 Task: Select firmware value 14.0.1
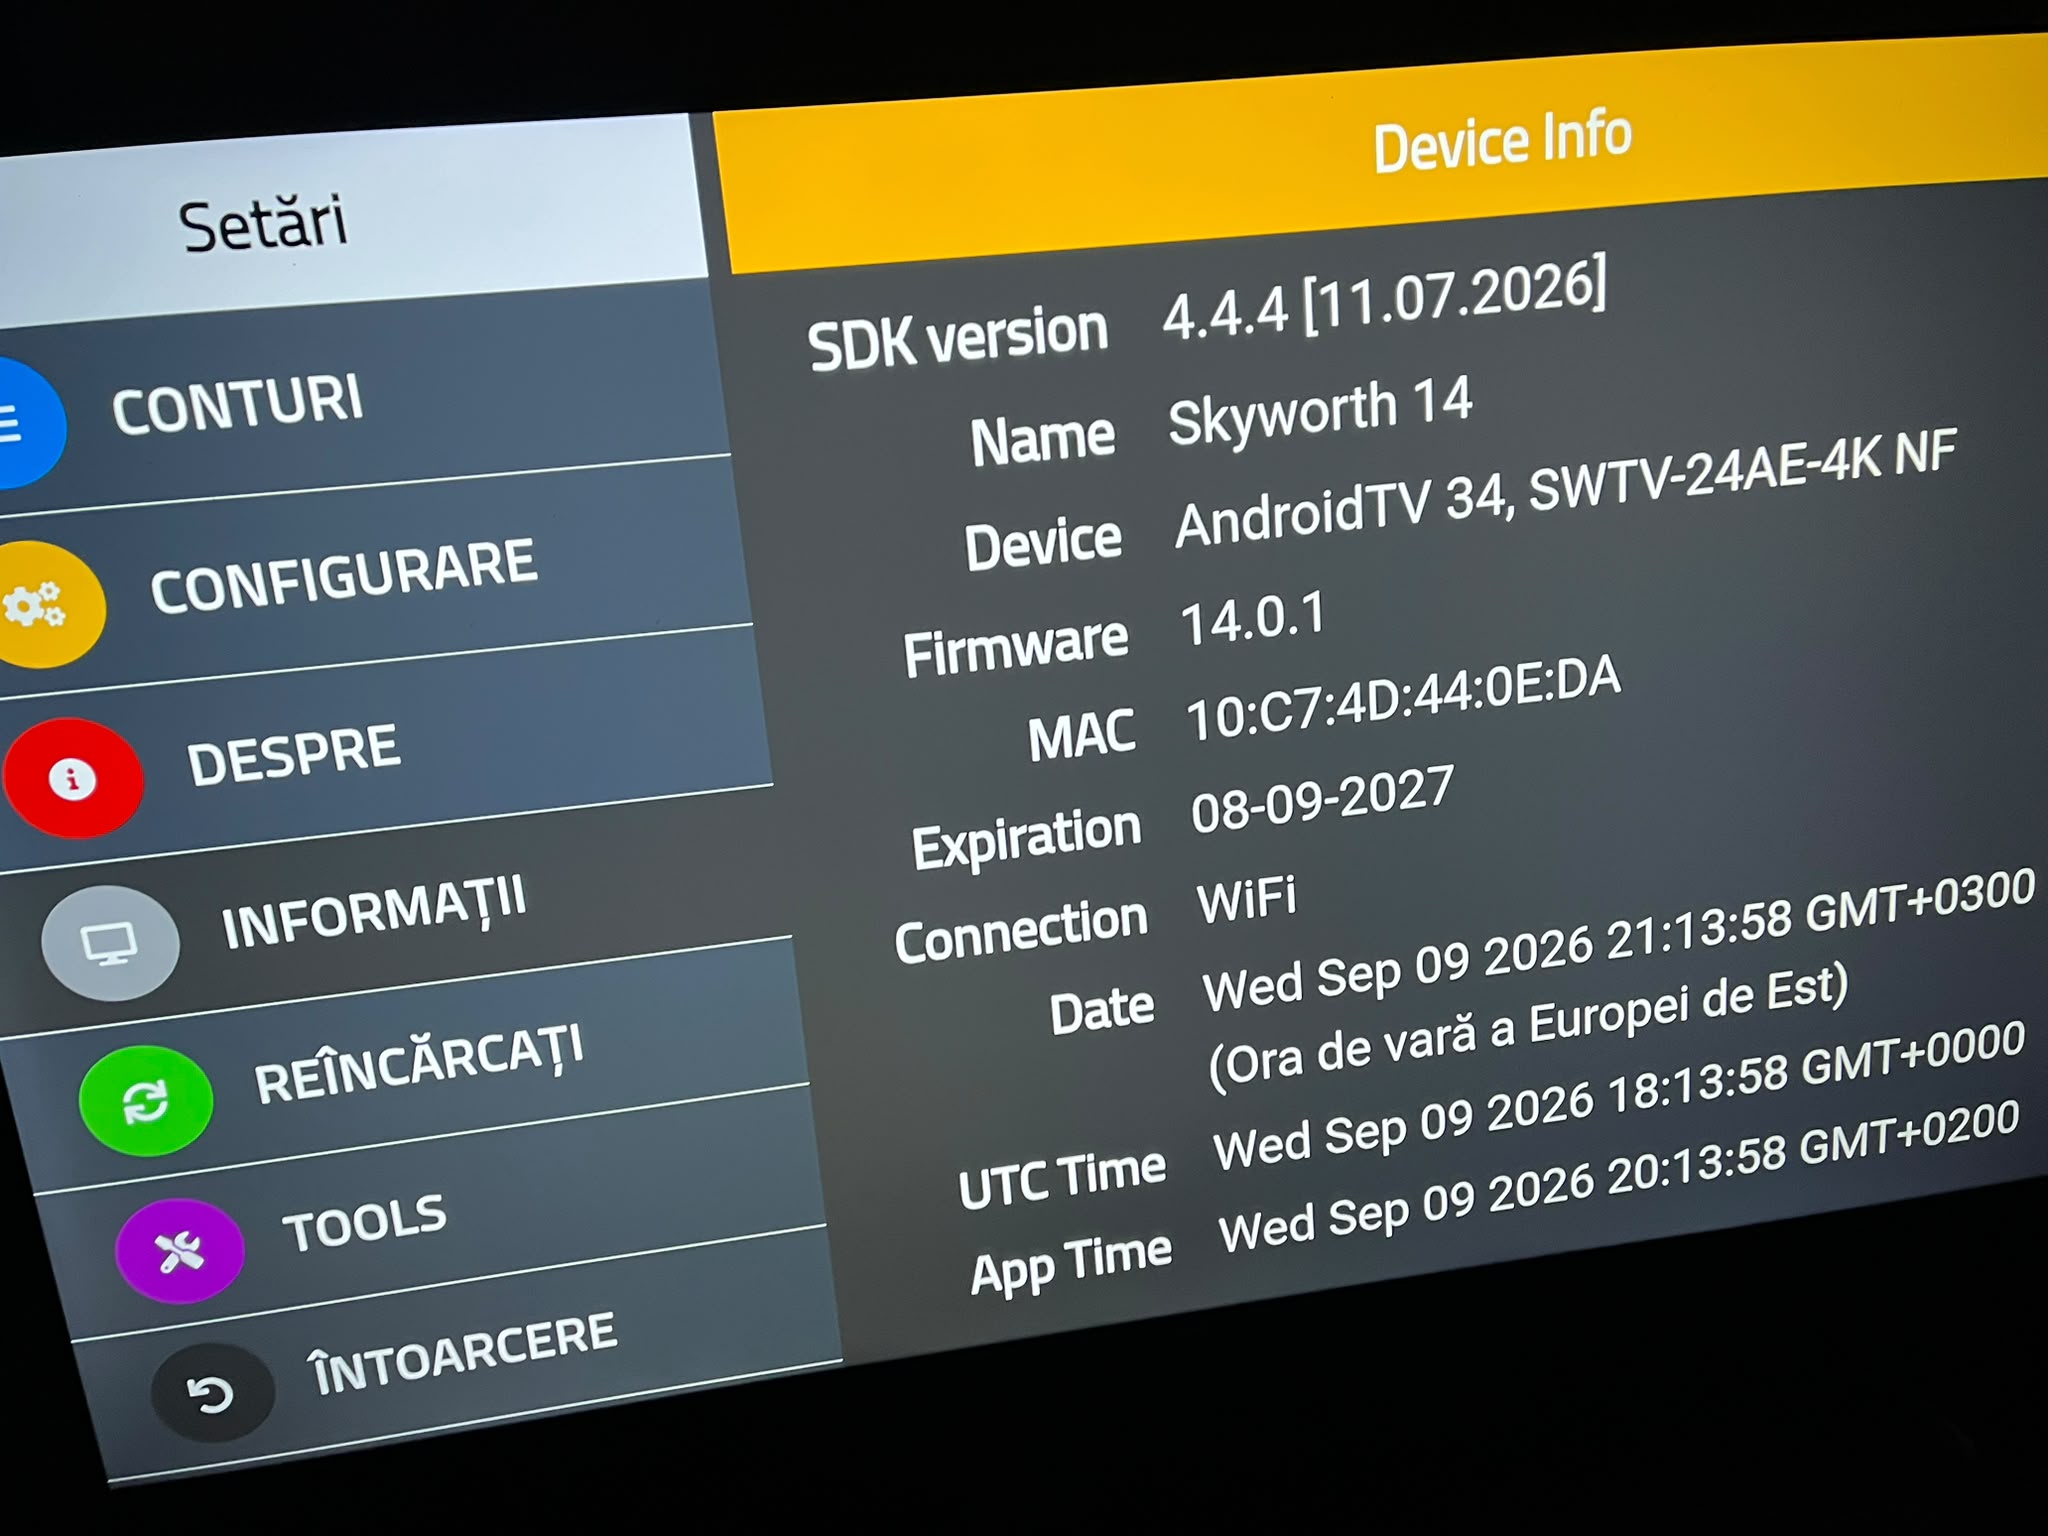coord(1253,618)
